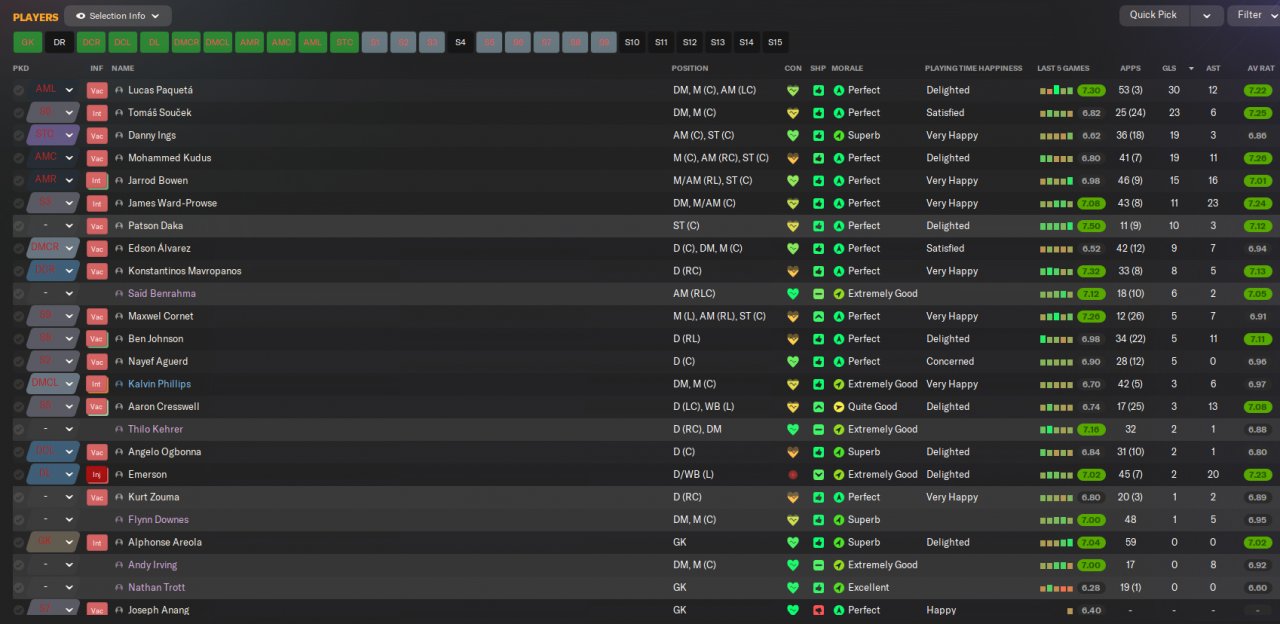Viewport: 1280px width, 624px height.
Task: Click the morale icon for Nathan Trott
Action: click(x=839, y=588)
